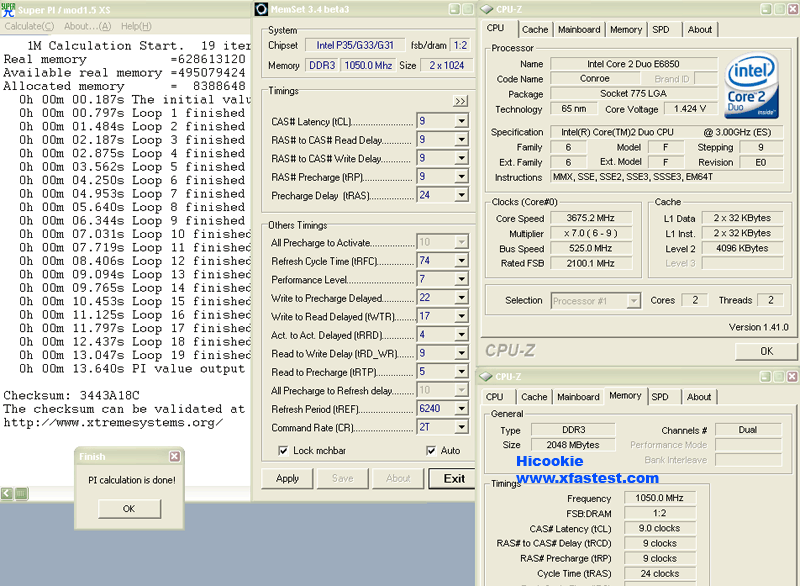
Task: Toggle the Auto checkbox in MemSet
Action: [x=431, y=450]
